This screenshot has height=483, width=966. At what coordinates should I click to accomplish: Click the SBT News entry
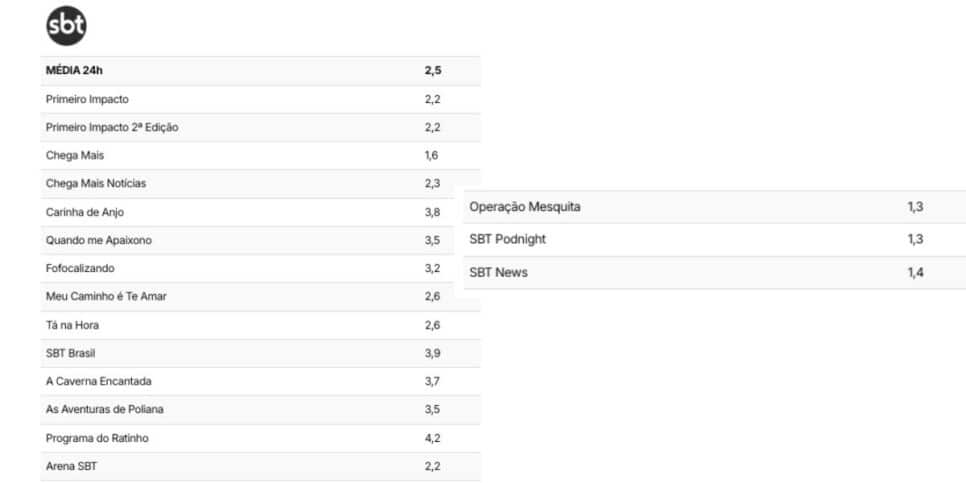715,272
